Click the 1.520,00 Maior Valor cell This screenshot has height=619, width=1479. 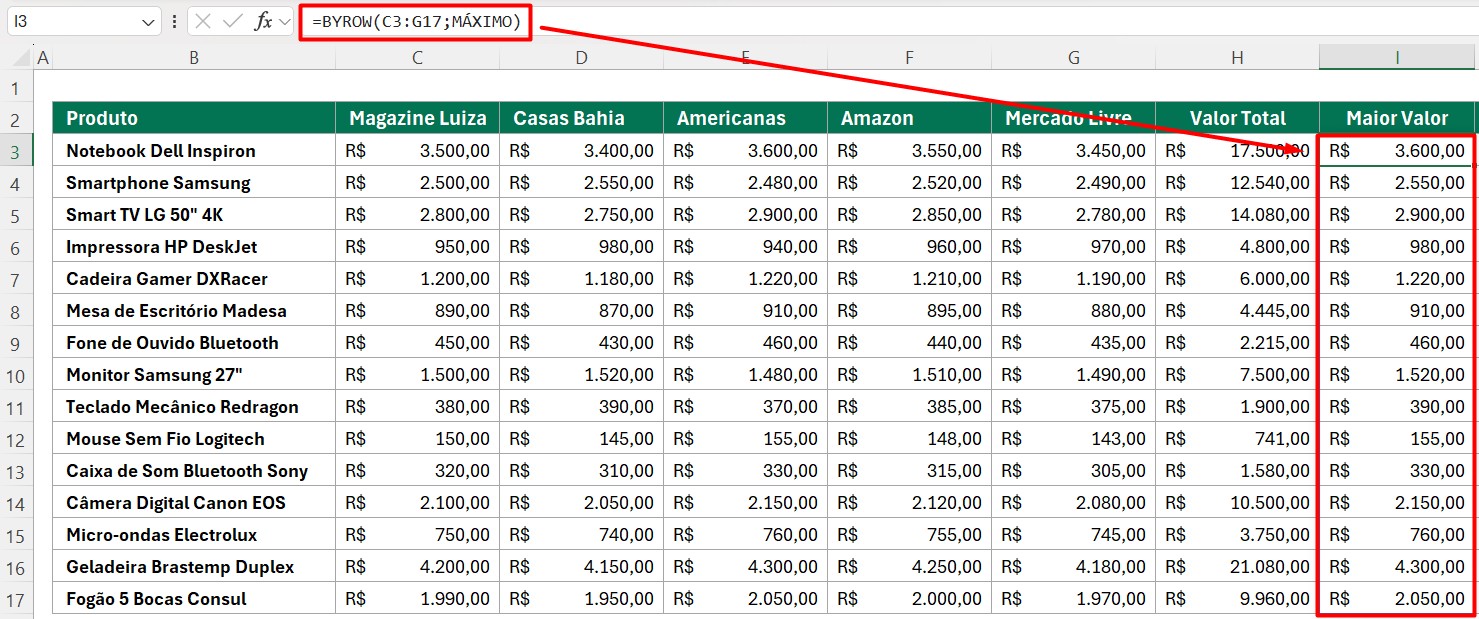[1397, 375]
